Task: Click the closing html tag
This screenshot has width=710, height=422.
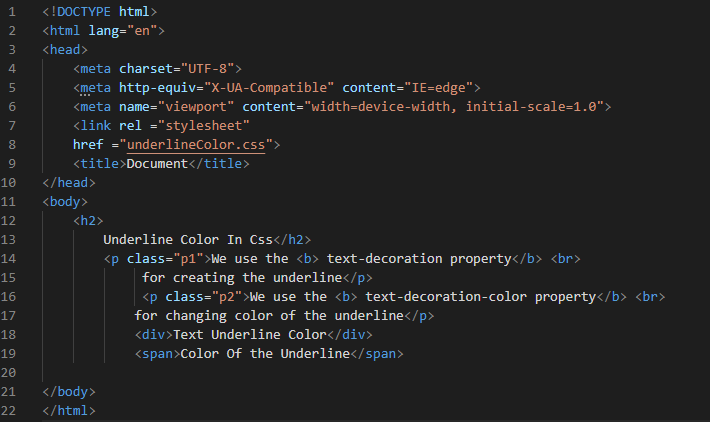Action: (x=69, y=411)
